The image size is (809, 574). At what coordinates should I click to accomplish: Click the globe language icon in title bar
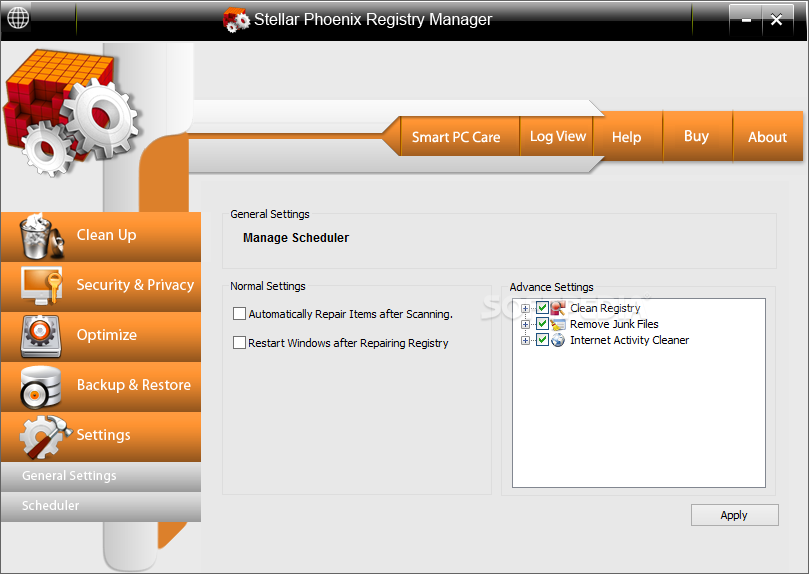[x=18, y=19]
